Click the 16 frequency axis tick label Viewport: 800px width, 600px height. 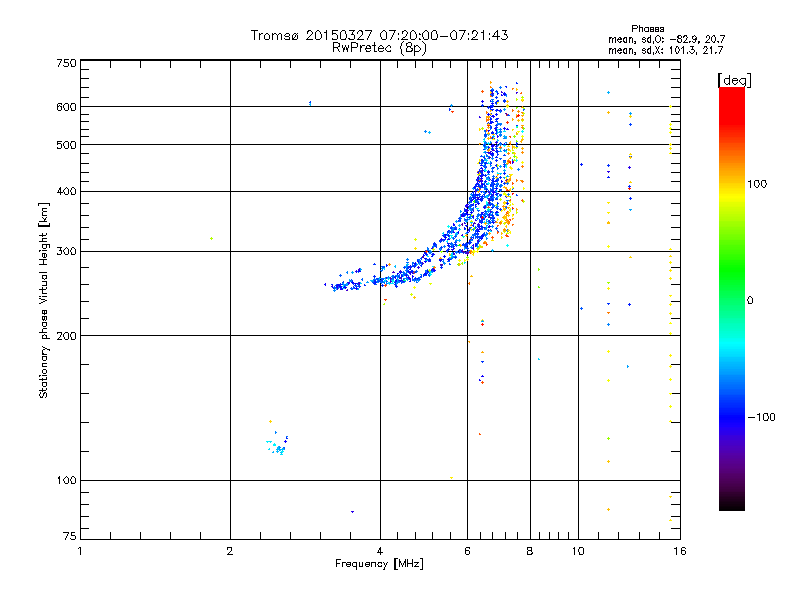(680, 551)
